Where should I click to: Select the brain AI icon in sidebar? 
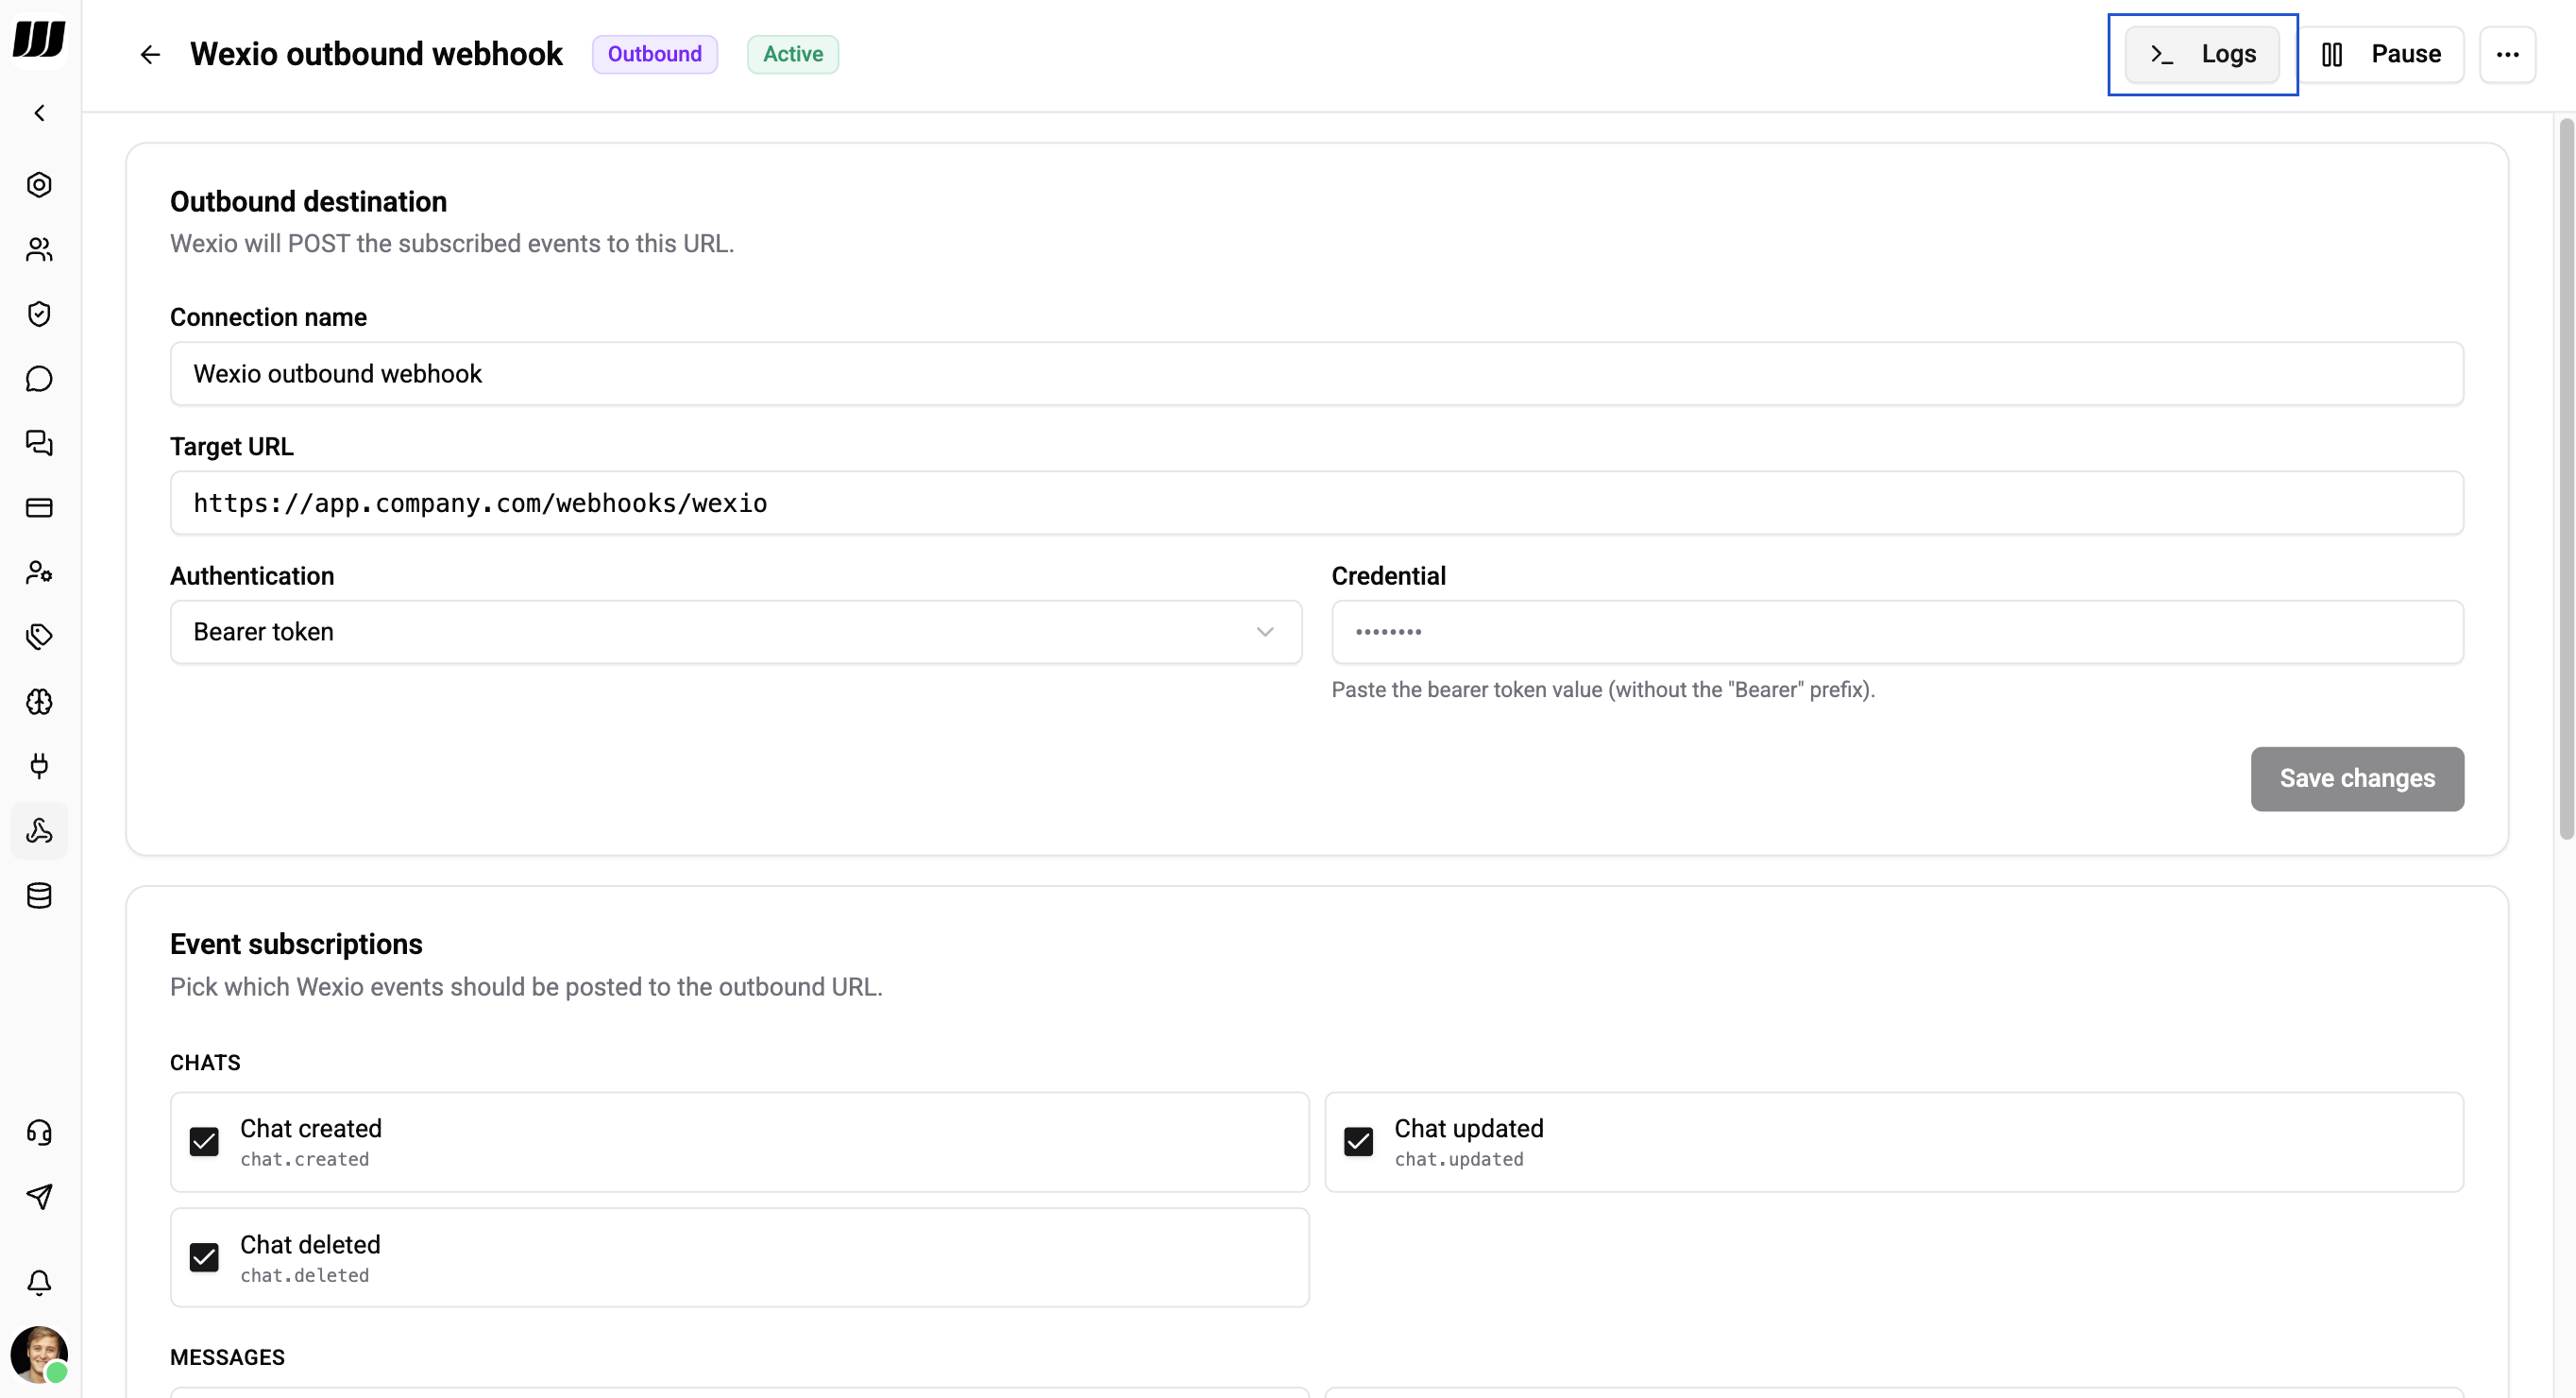(x=39, y=702)
